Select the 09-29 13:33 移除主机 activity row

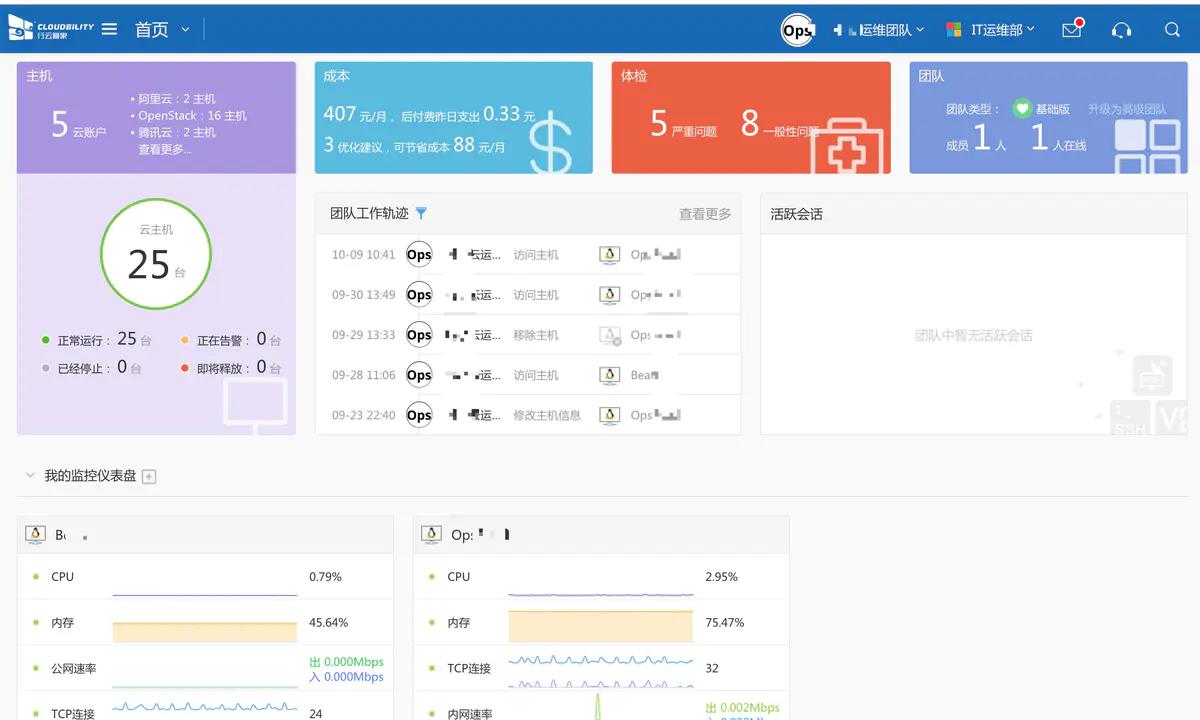528,335
